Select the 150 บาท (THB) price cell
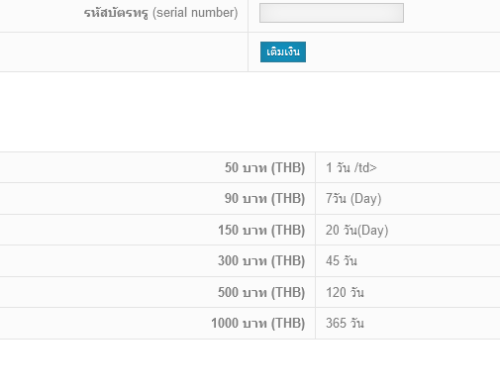This screenshot has width=500, height=392. 157,230
